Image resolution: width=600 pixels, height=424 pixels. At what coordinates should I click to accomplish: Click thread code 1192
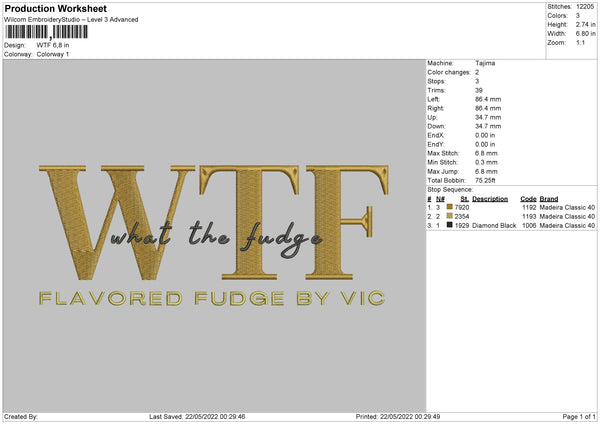point(529,207)
